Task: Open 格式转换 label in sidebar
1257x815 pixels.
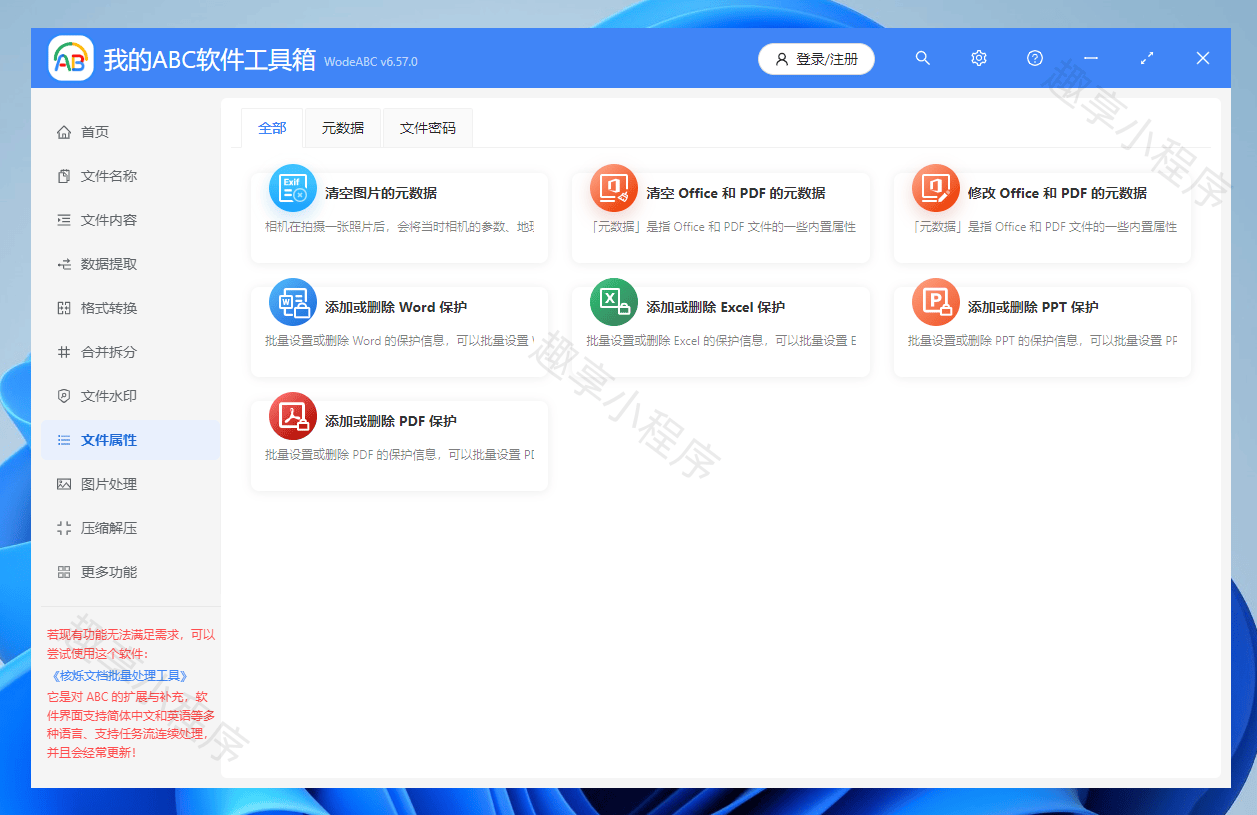Action: click(x=109, y=308)
